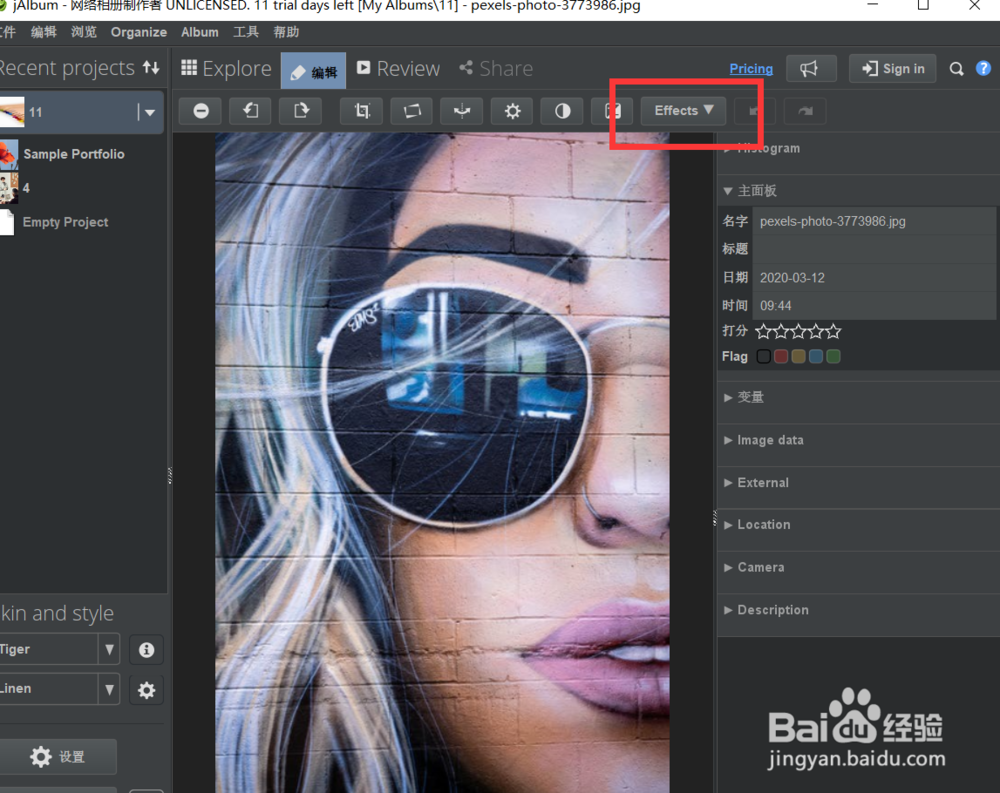Rate the photo three stars
This screenshot has height=793, width=1000.
tap(798, 331)
